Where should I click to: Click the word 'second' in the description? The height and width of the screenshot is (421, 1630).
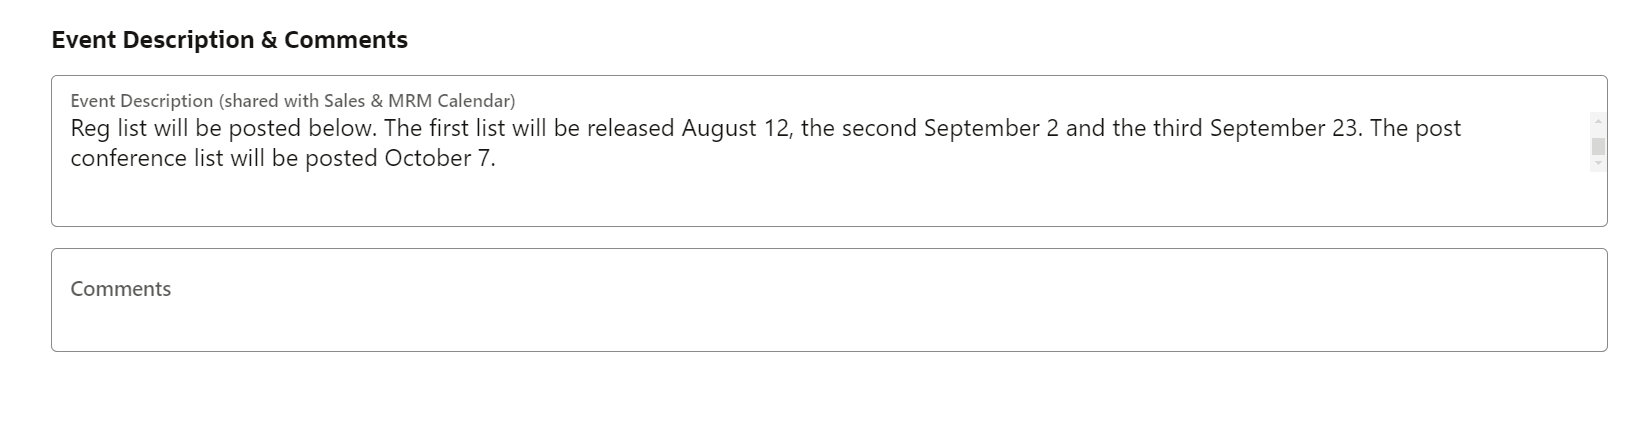click(879, 129)
